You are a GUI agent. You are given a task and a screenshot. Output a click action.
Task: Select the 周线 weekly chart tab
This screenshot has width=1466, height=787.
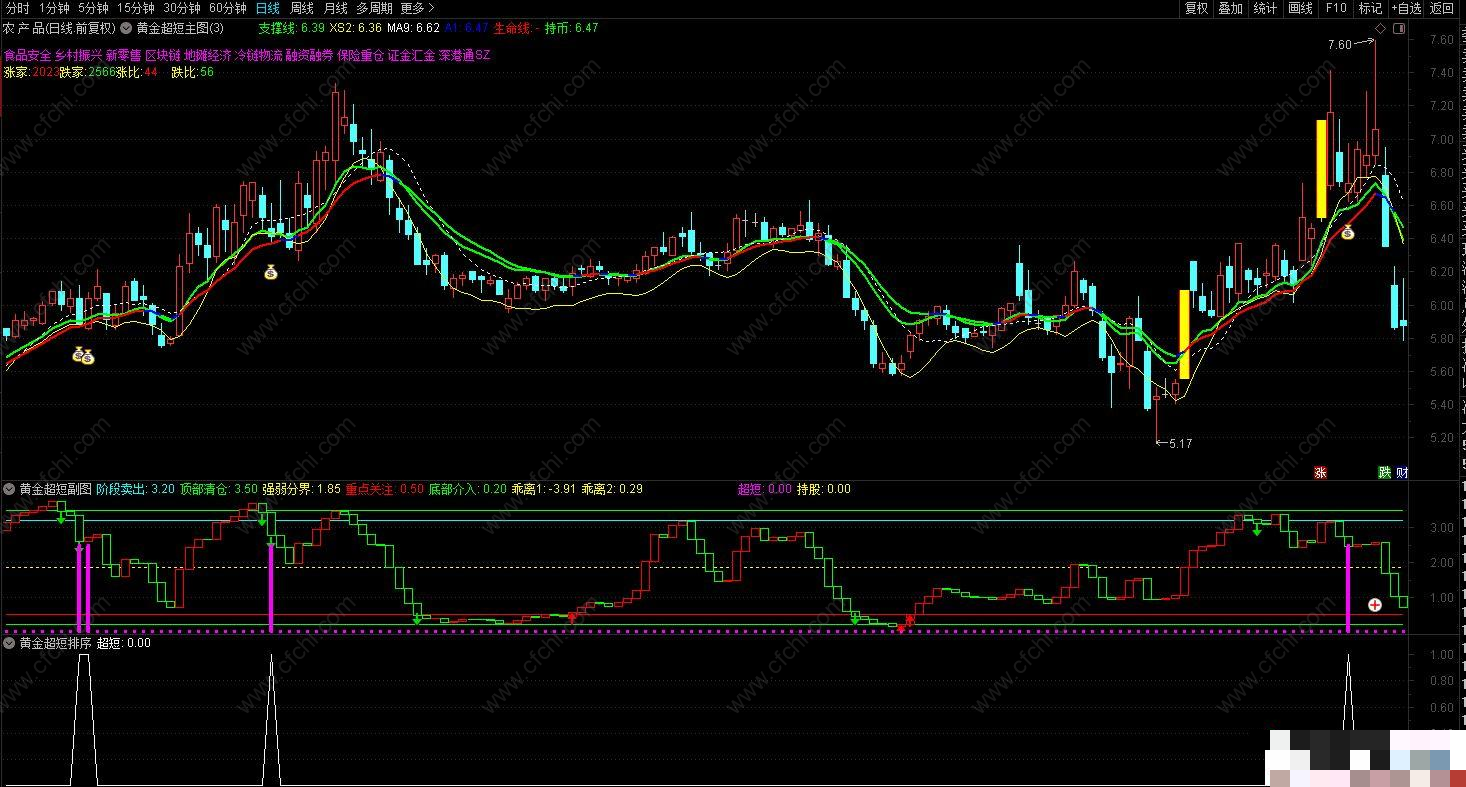coord(302,8)
